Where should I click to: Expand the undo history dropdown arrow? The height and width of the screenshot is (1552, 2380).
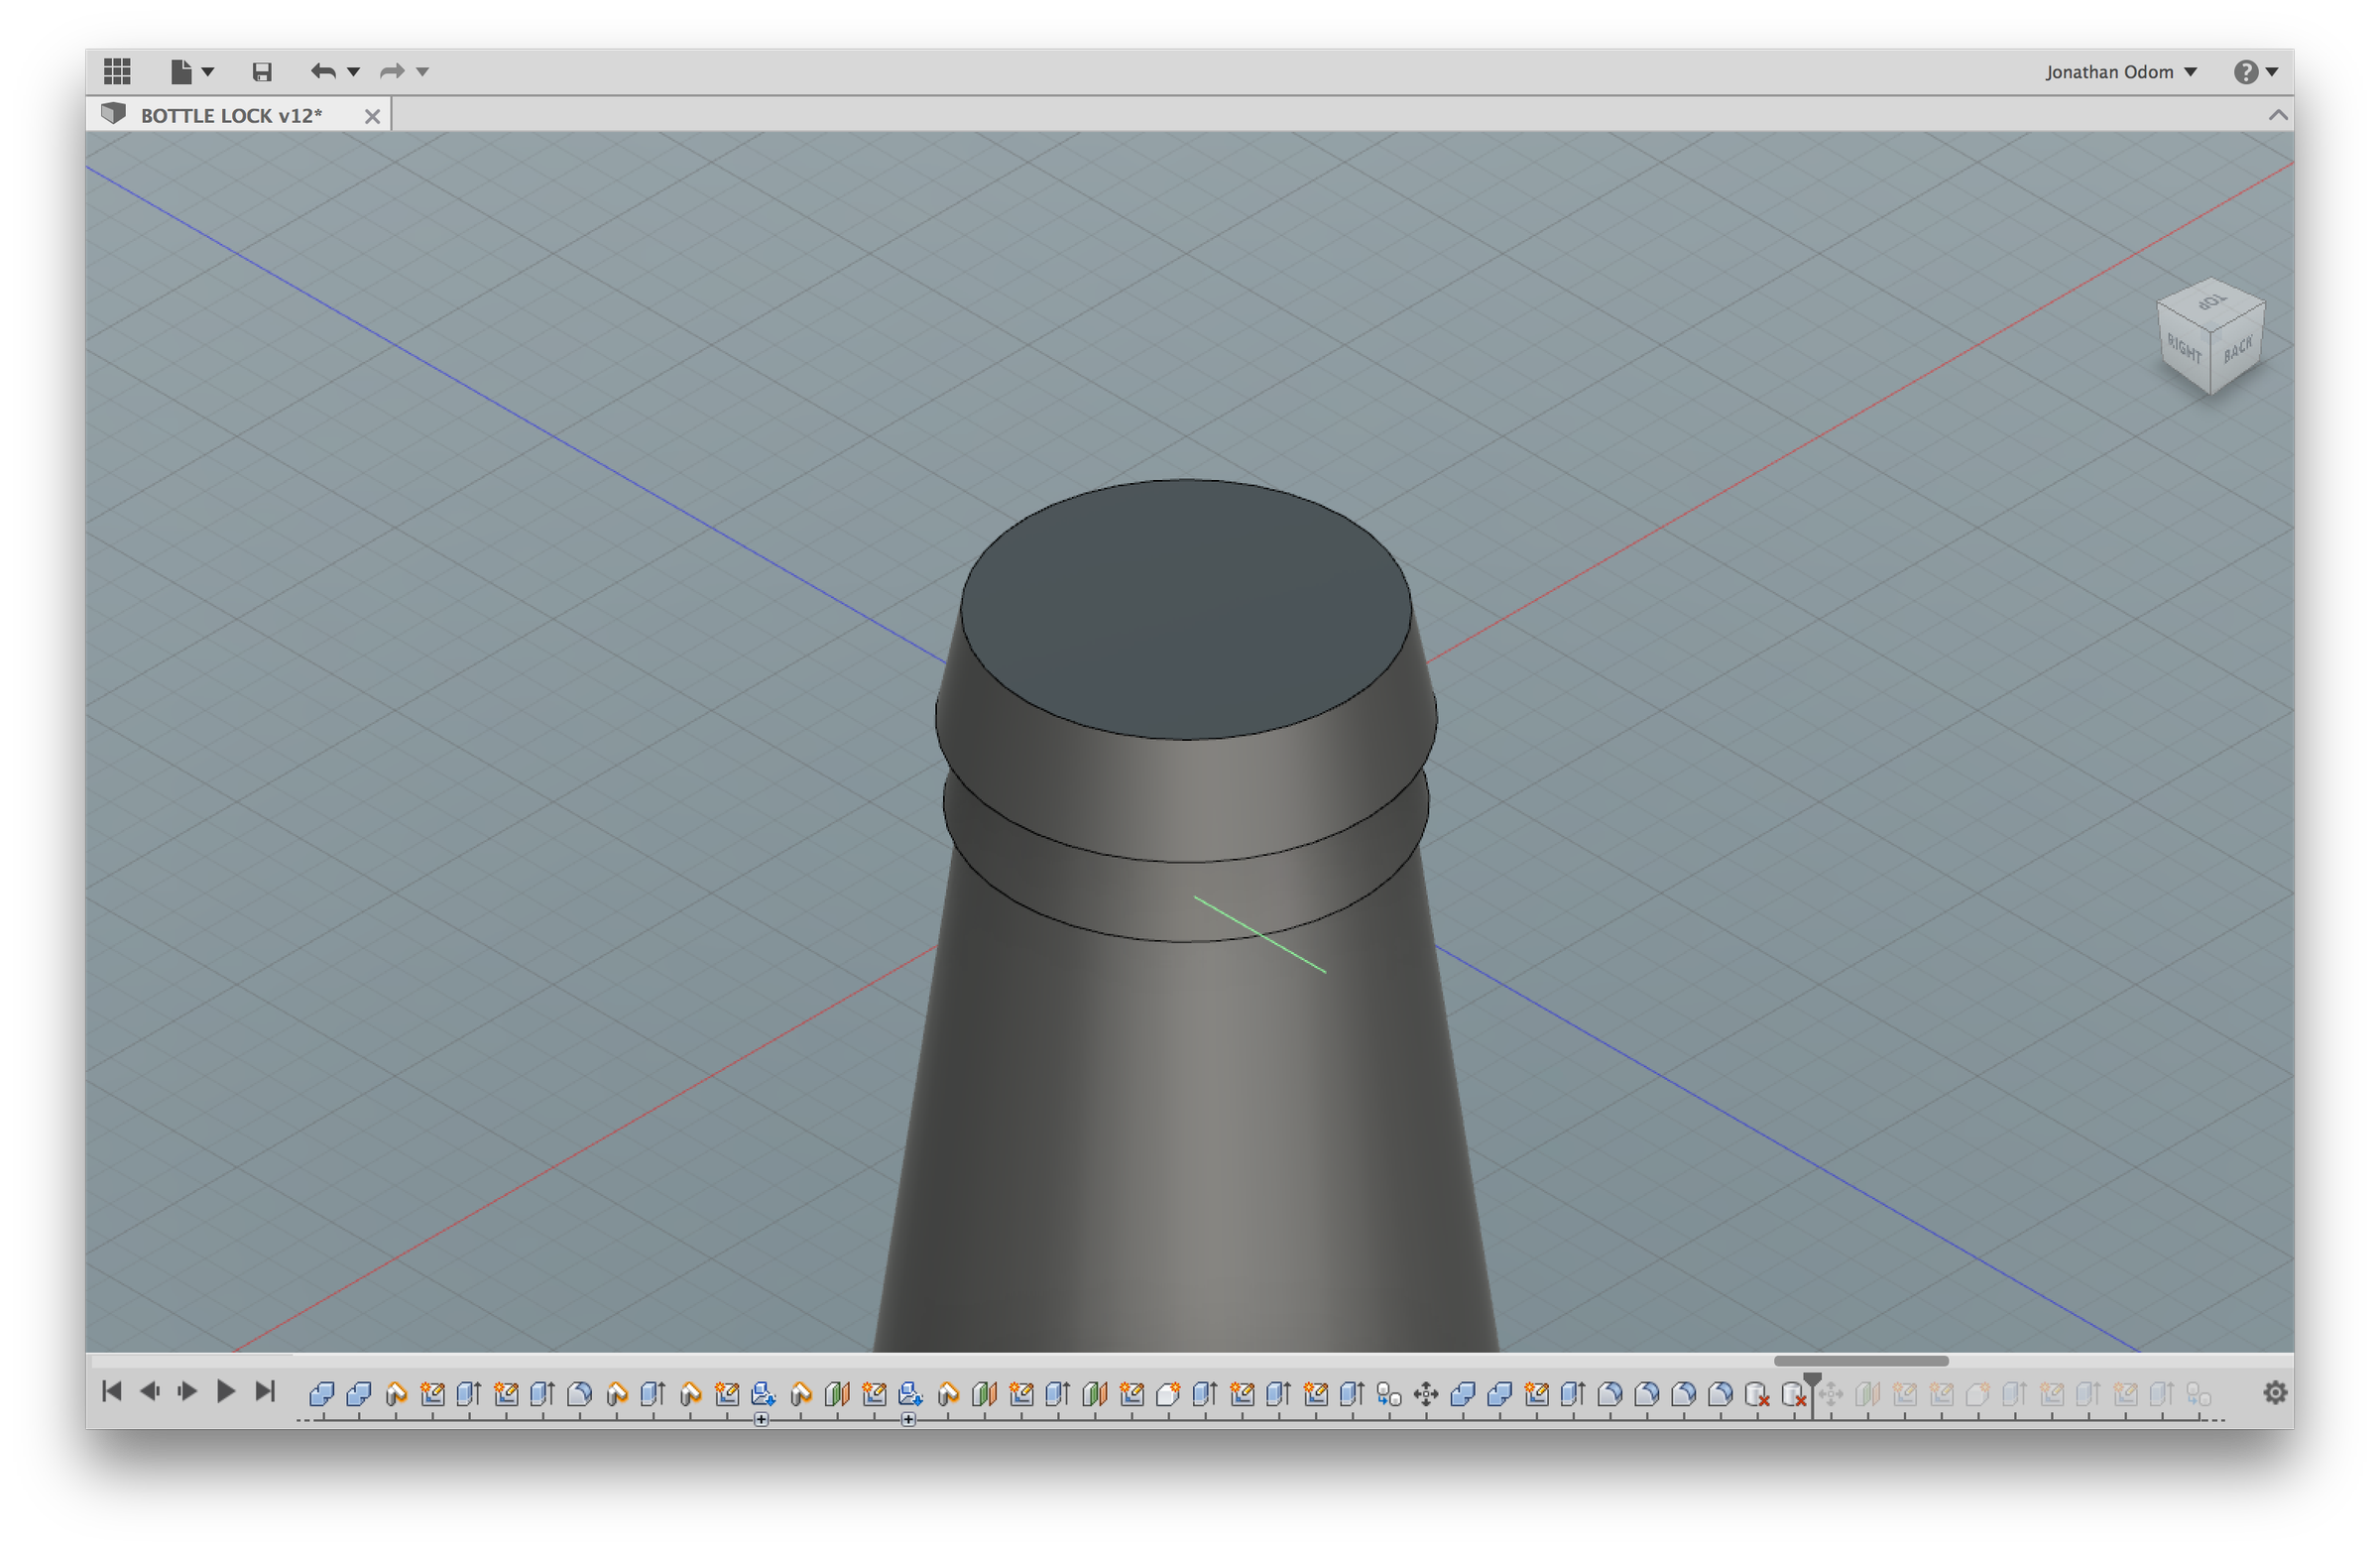coord(353,72)
